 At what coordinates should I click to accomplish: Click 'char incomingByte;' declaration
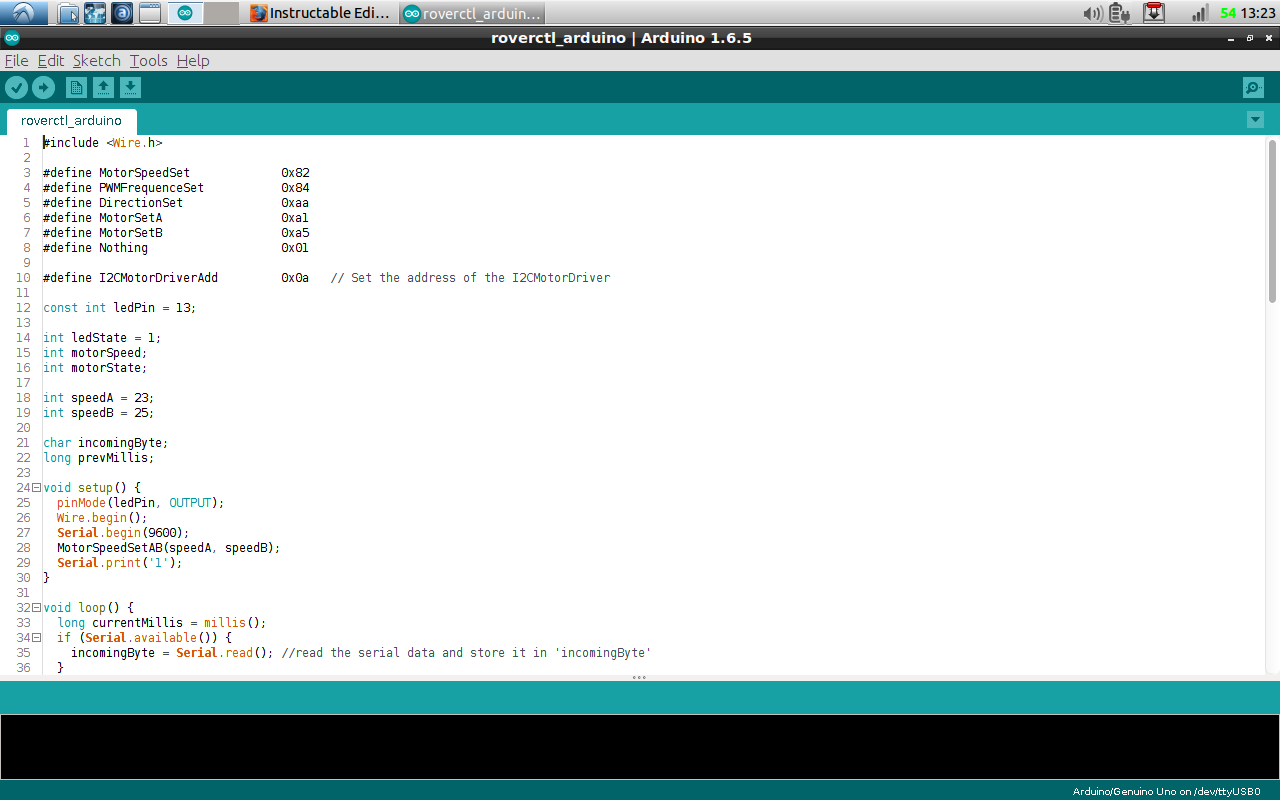(x=106, y=443)
